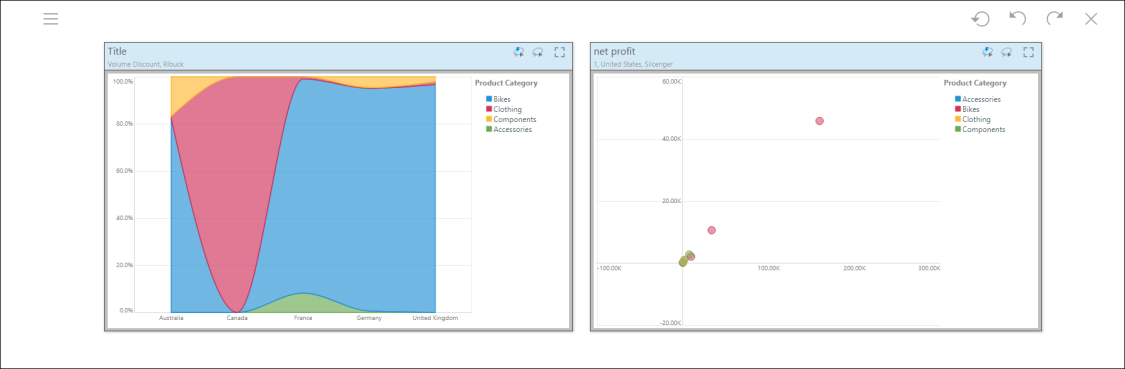Screen dimensions: 1125x369
Task: Select the highest pink scatter point
Action: click(x=819, y=121)
